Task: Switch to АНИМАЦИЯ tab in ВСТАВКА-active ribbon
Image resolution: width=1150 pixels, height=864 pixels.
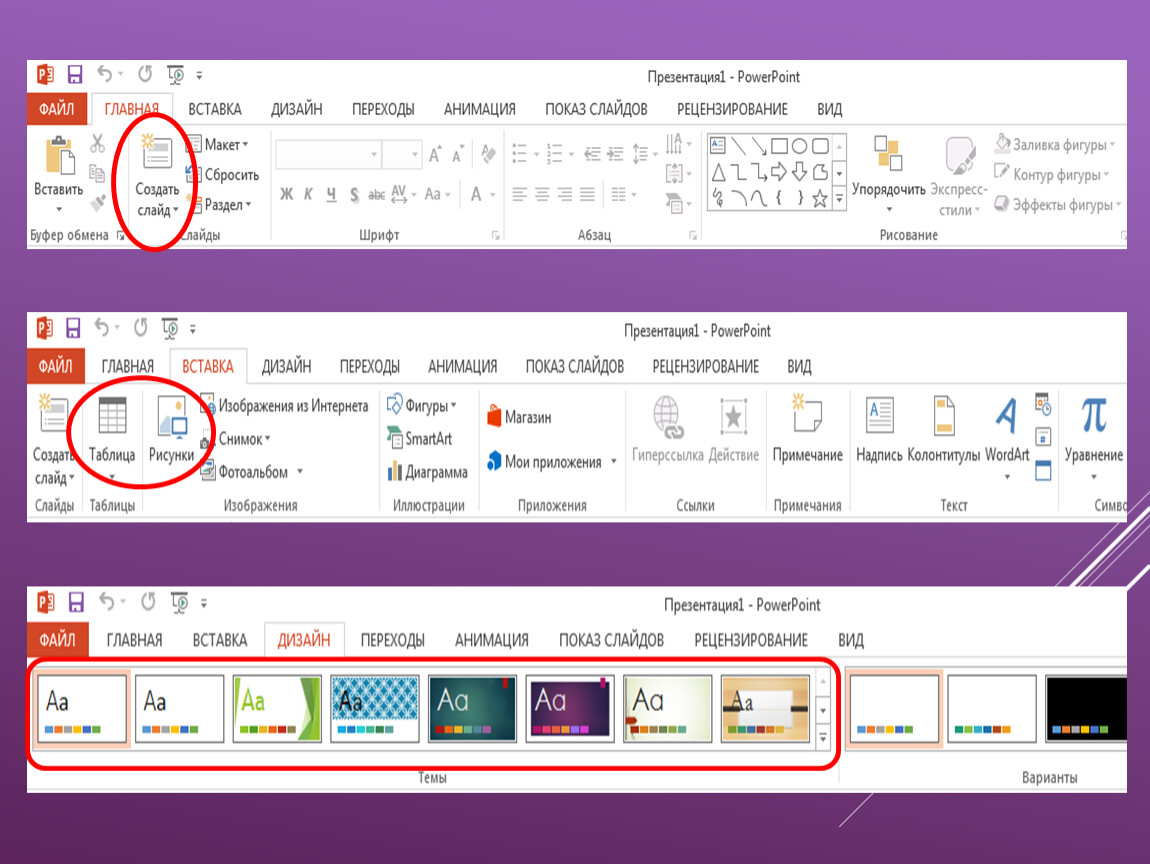Action: point(463,366)
